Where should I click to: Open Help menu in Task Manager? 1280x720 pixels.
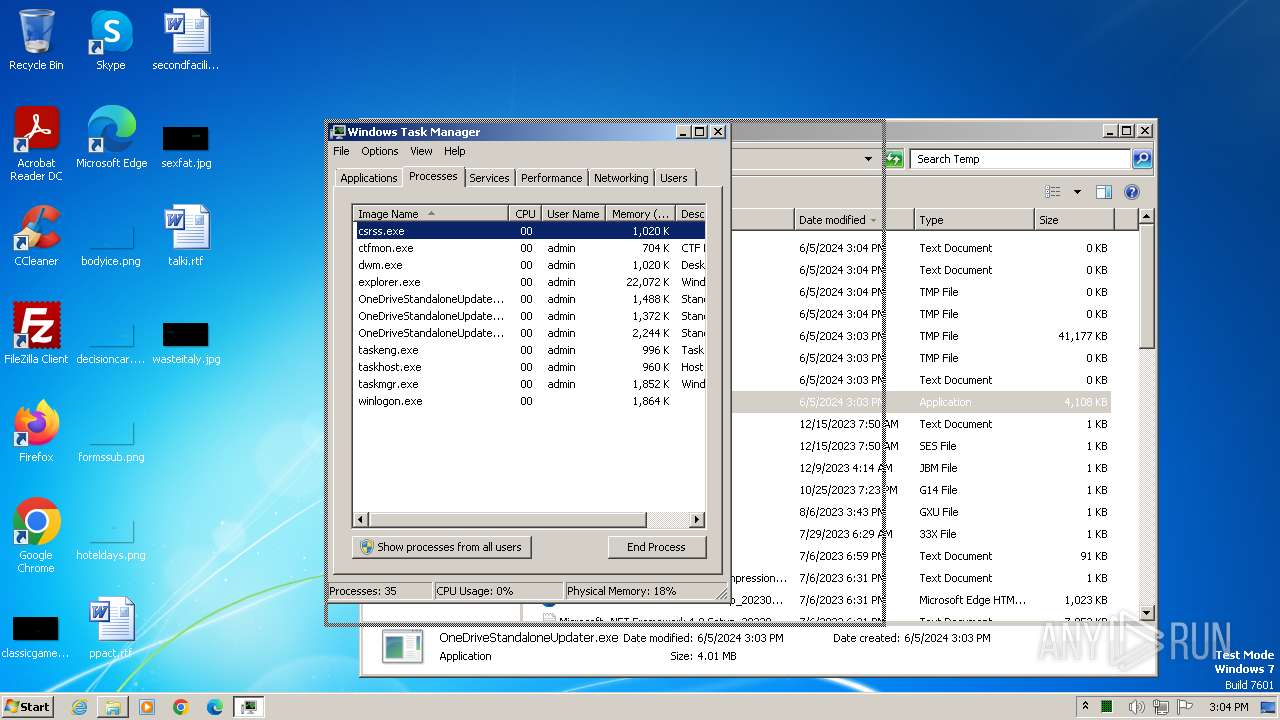click(455, 151)
